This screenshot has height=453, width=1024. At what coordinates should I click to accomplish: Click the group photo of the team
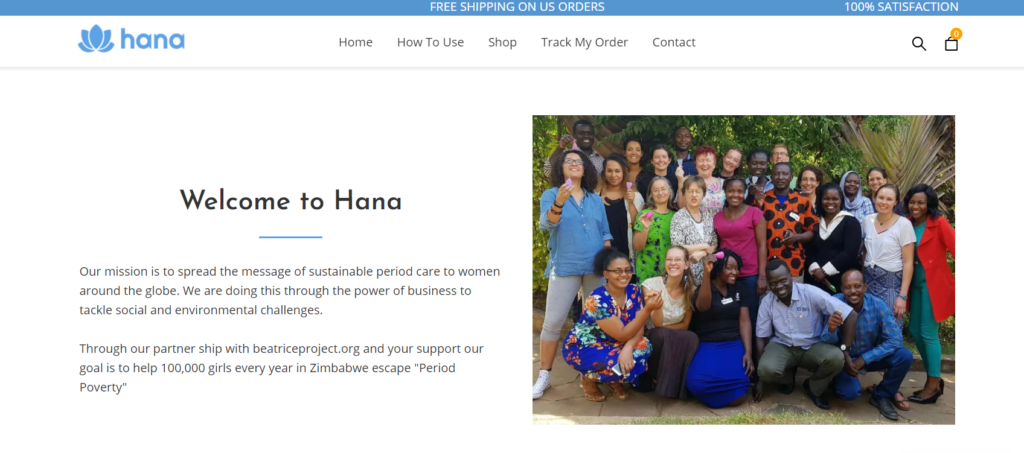tap(743, 270)
